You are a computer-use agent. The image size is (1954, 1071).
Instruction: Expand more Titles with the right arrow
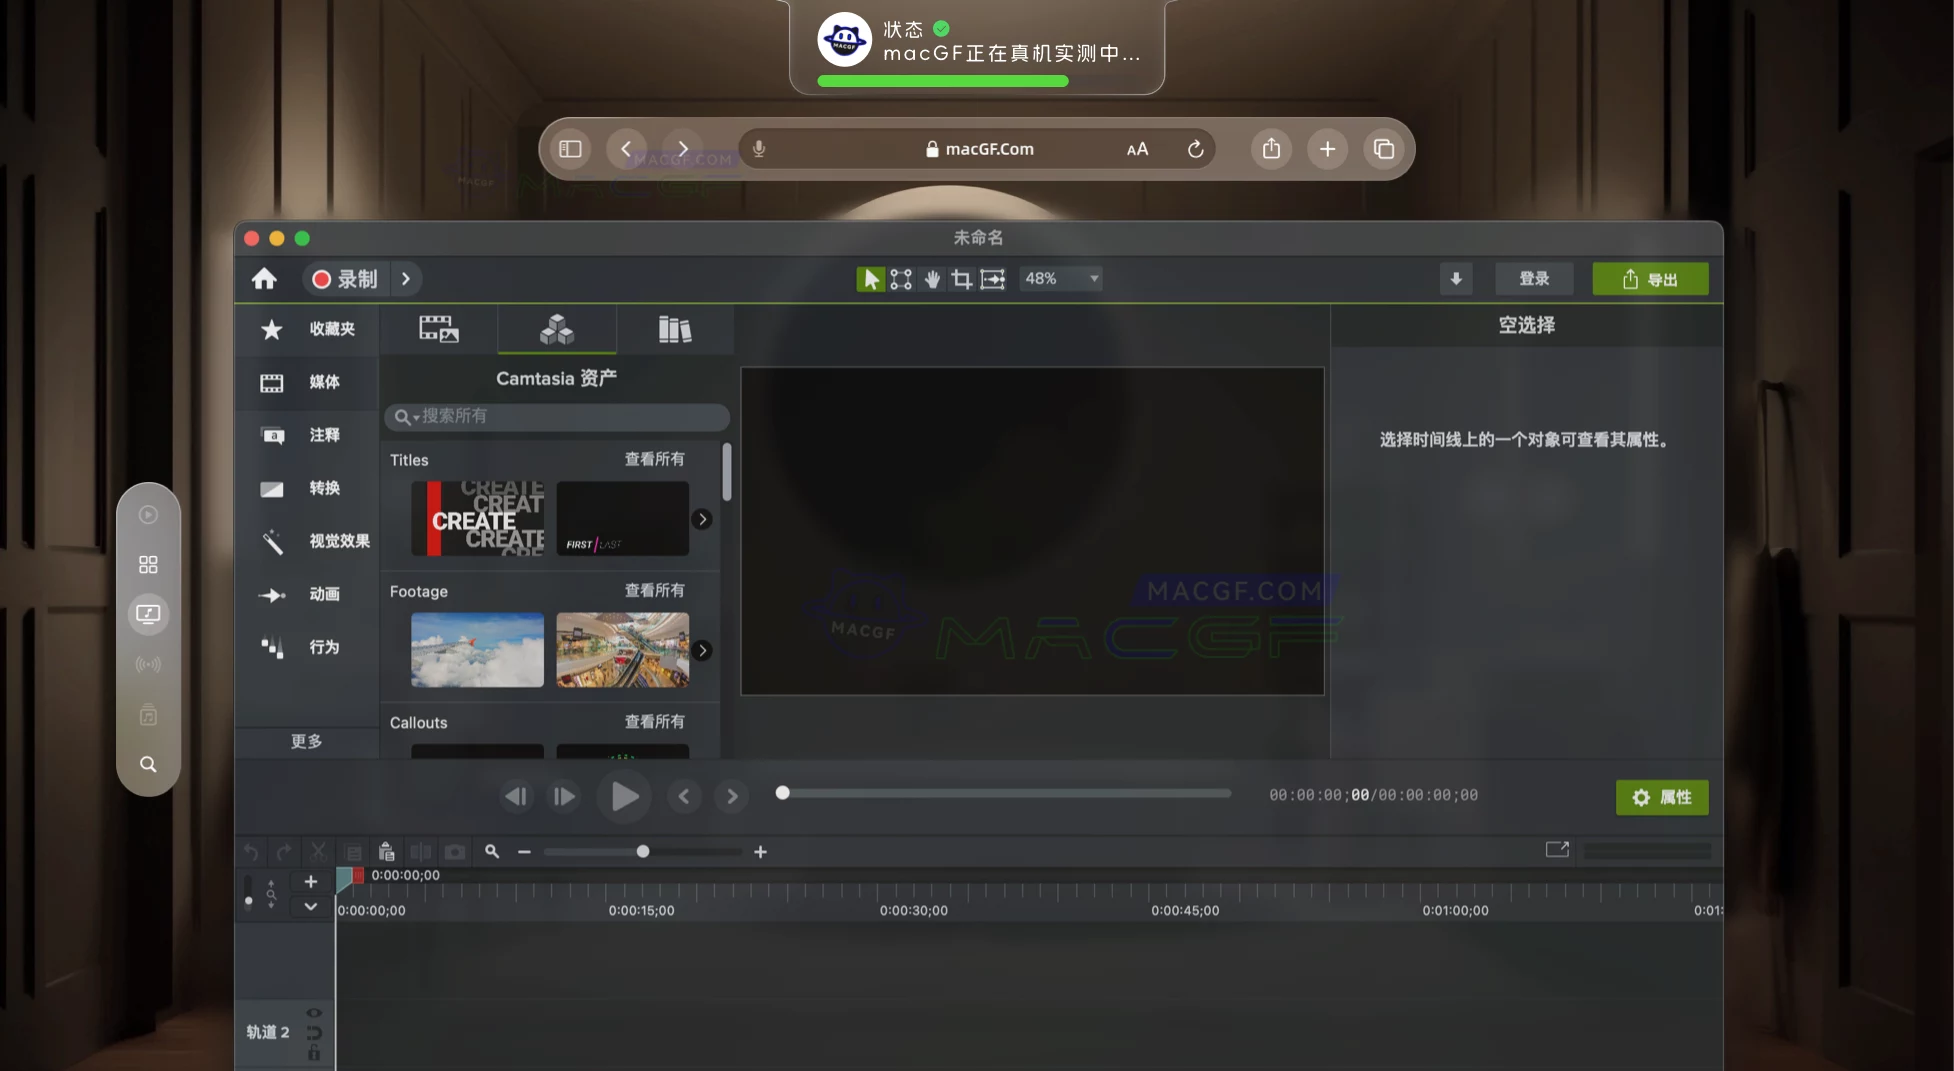coord(703,519)
